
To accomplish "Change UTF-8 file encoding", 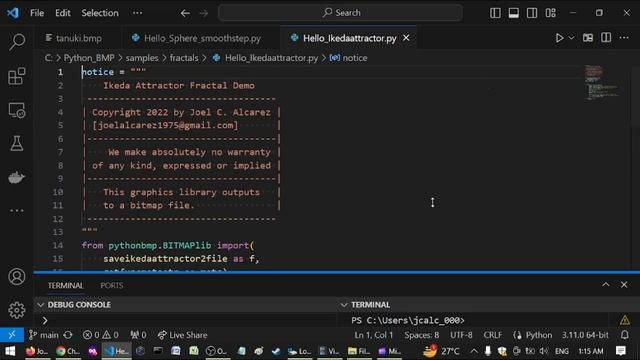I will (x=461, y=335).
